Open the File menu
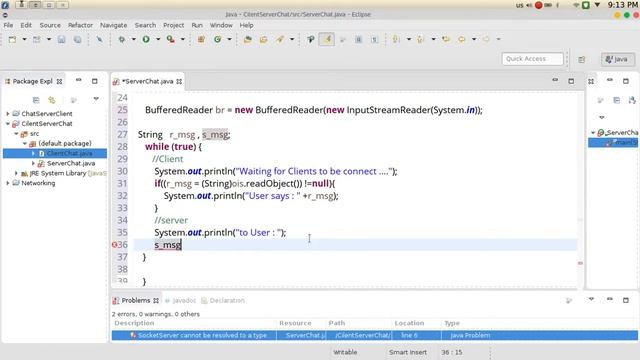This screenshot has height=360, width=640. pyautogui.click(x=8, y=25)
